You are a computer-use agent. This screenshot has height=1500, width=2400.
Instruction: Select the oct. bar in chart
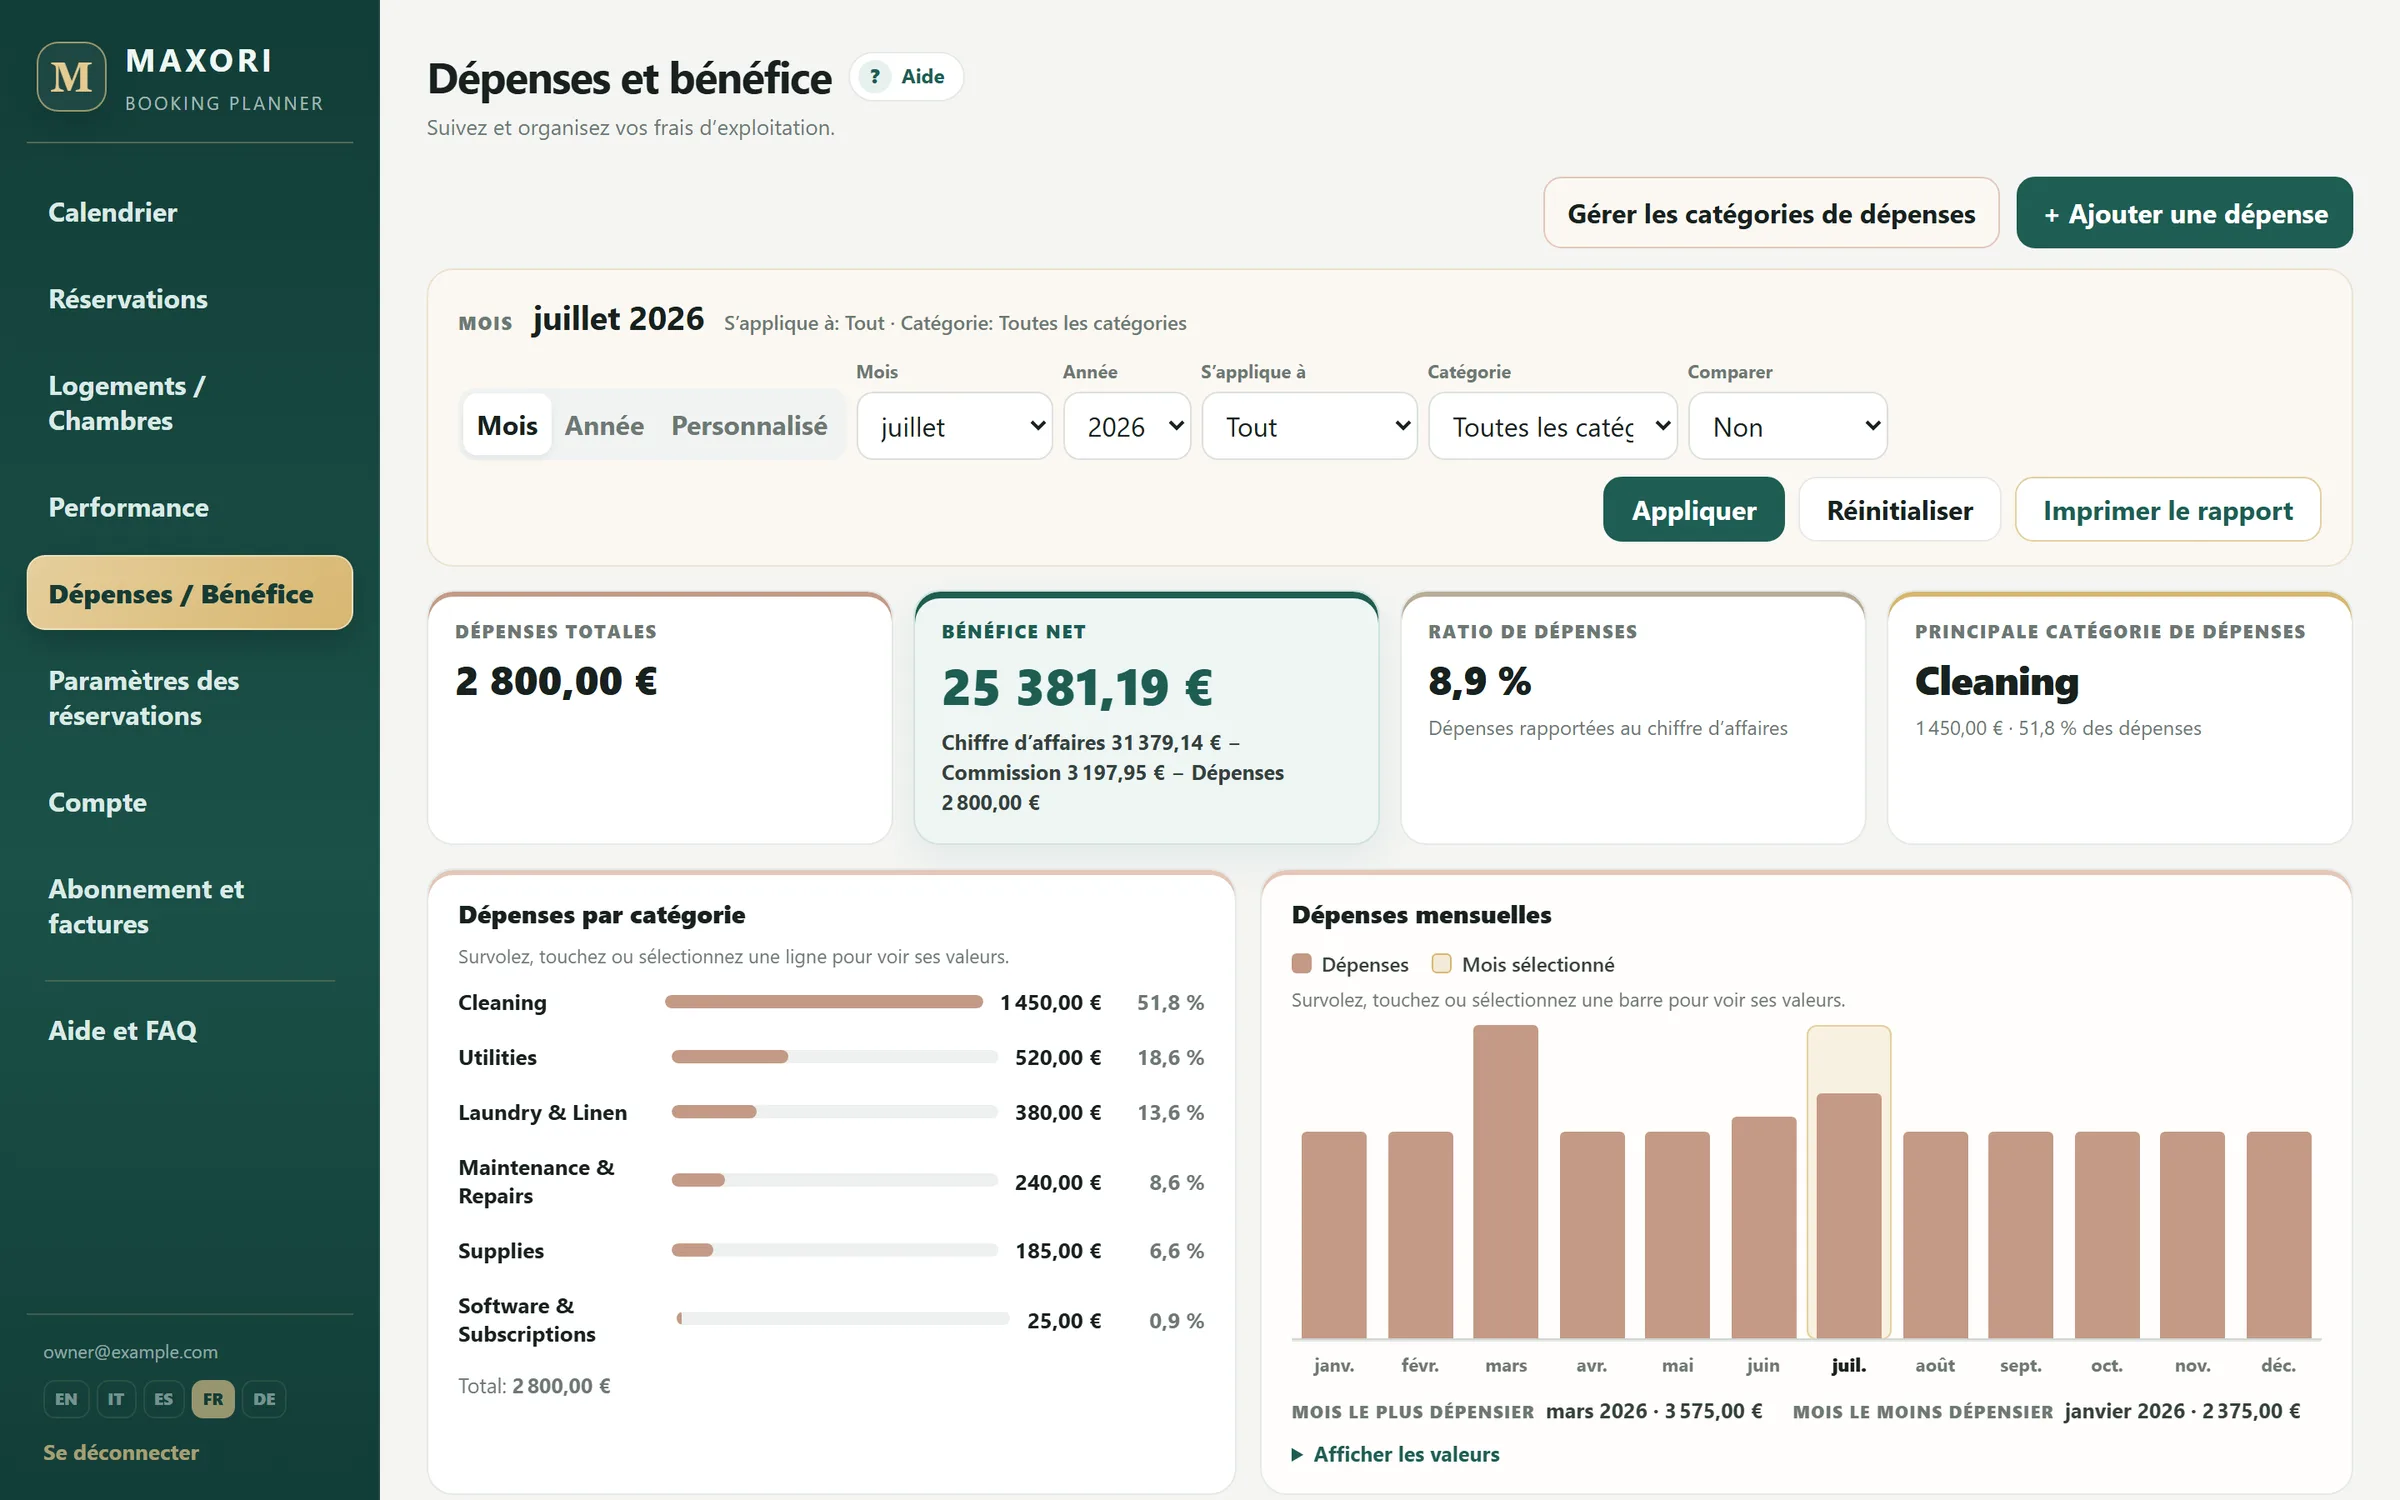click(2107, 1235)
